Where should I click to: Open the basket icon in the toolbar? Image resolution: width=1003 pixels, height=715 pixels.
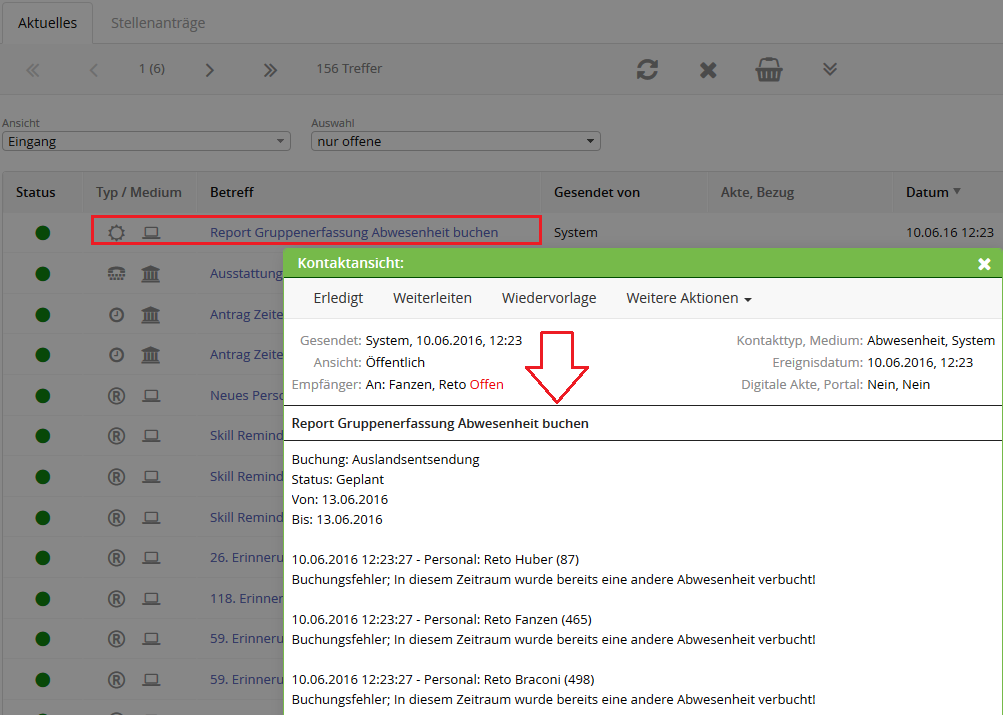(x=768, y=69)
